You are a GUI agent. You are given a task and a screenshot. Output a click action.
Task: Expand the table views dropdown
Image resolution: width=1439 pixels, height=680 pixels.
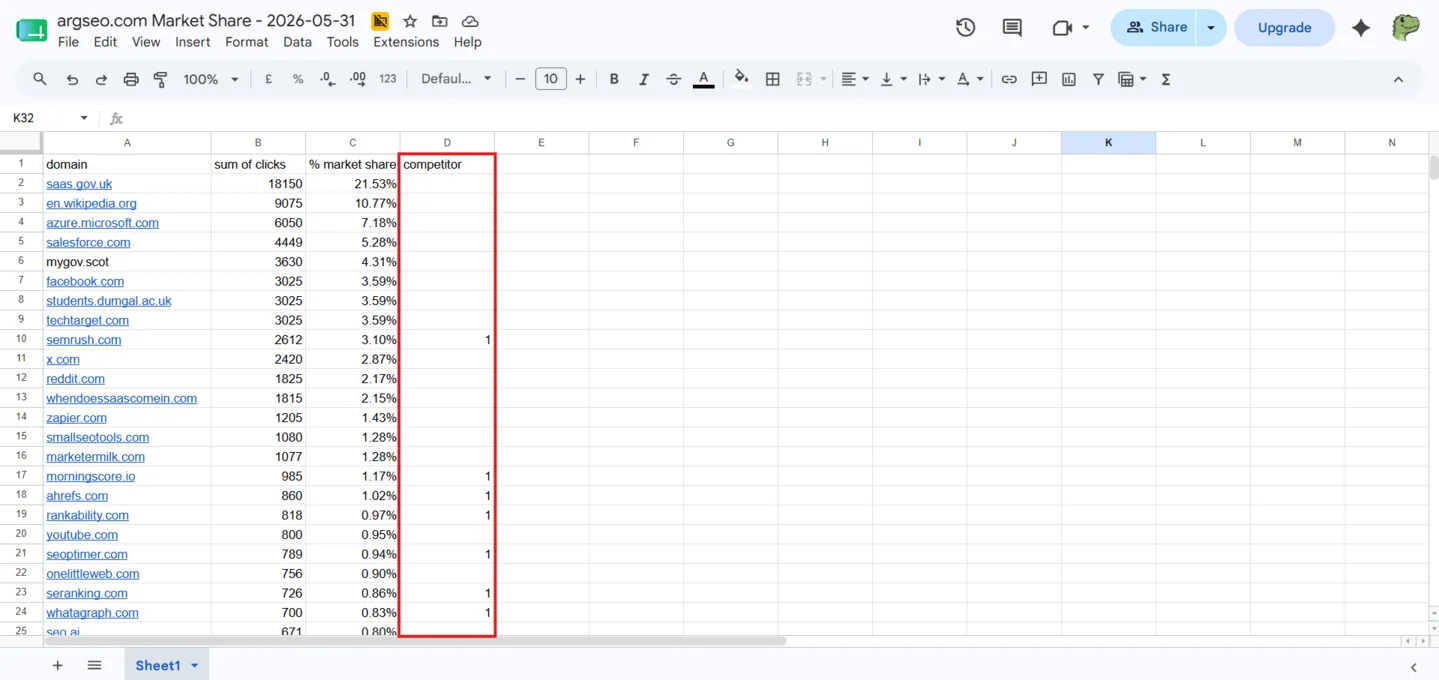[1142, 79]
